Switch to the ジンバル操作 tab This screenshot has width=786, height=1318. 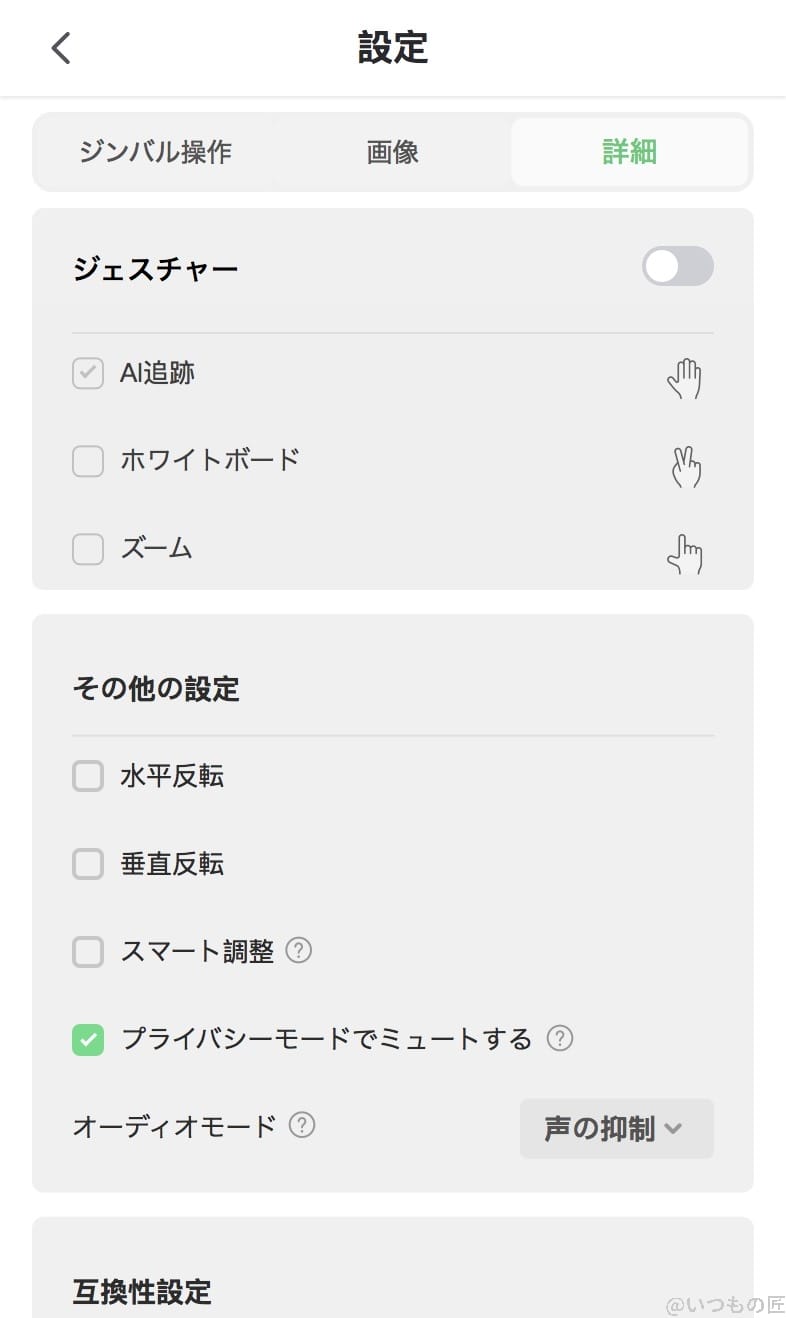tap(155, 152)
